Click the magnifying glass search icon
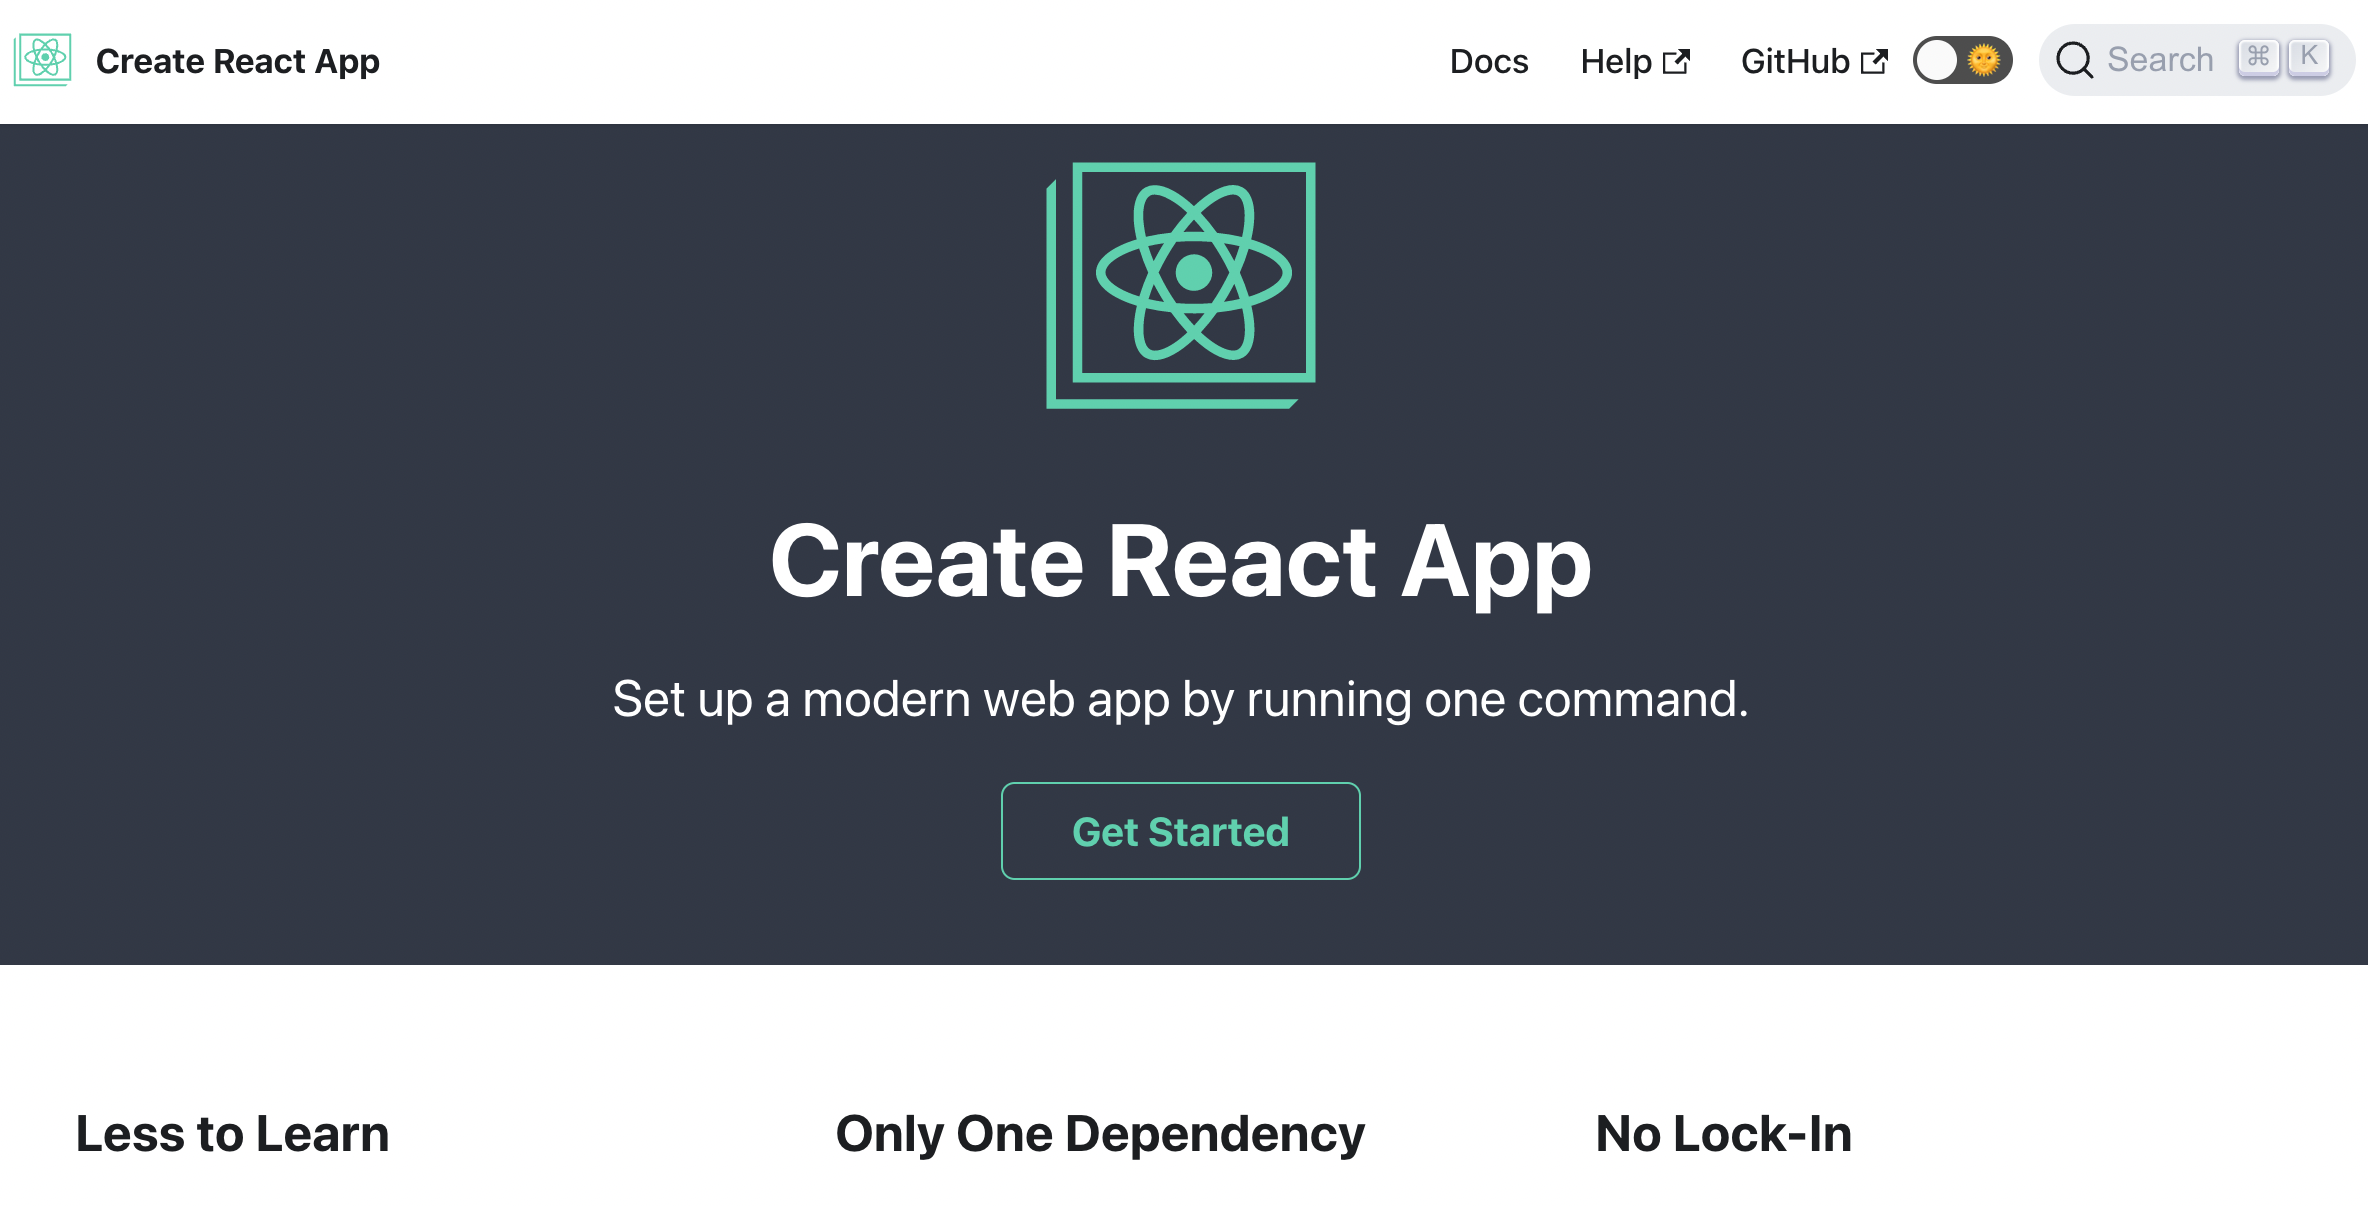 click(2074, 60)
